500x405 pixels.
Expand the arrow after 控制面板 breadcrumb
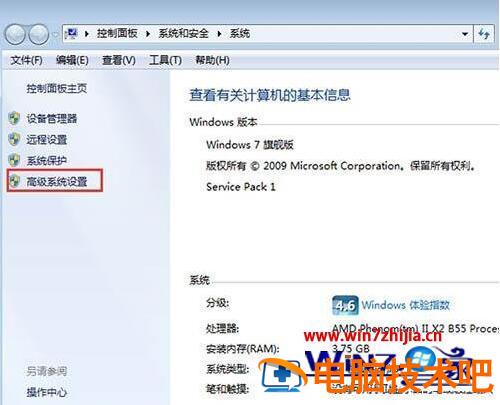(148, 34)
